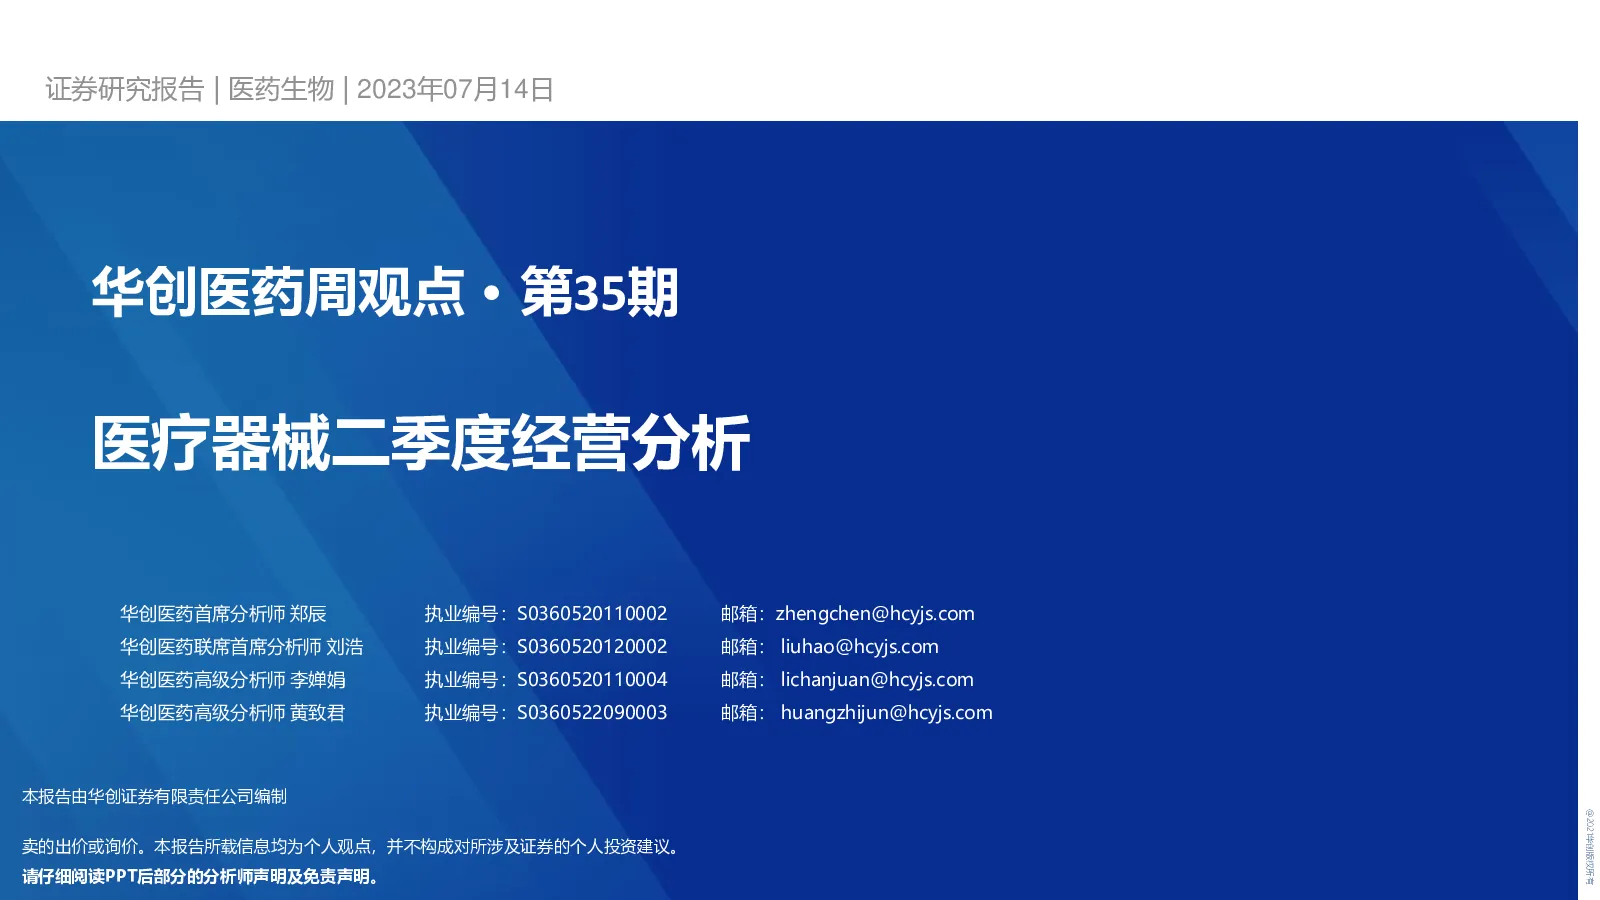The image size is (1600, 900).
Task: Click analyst name 华创医药高级分析师 黄致君
Action: click(x=233, y=713)
